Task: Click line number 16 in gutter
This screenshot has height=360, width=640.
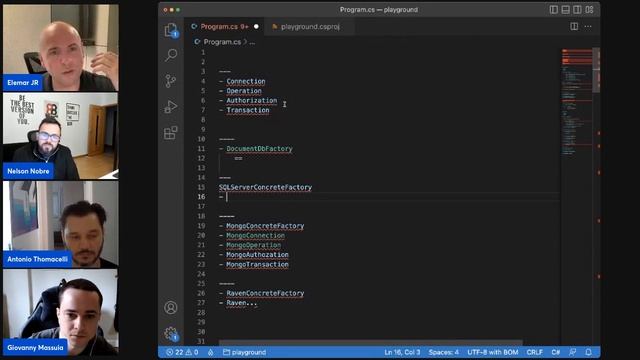Action: click(201, 197)
